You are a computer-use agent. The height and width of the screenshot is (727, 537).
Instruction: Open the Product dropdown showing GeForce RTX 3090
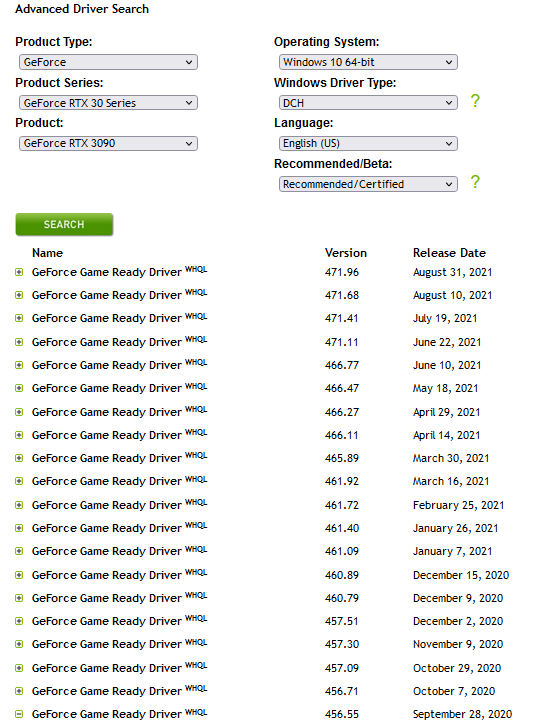coord(108,143)
